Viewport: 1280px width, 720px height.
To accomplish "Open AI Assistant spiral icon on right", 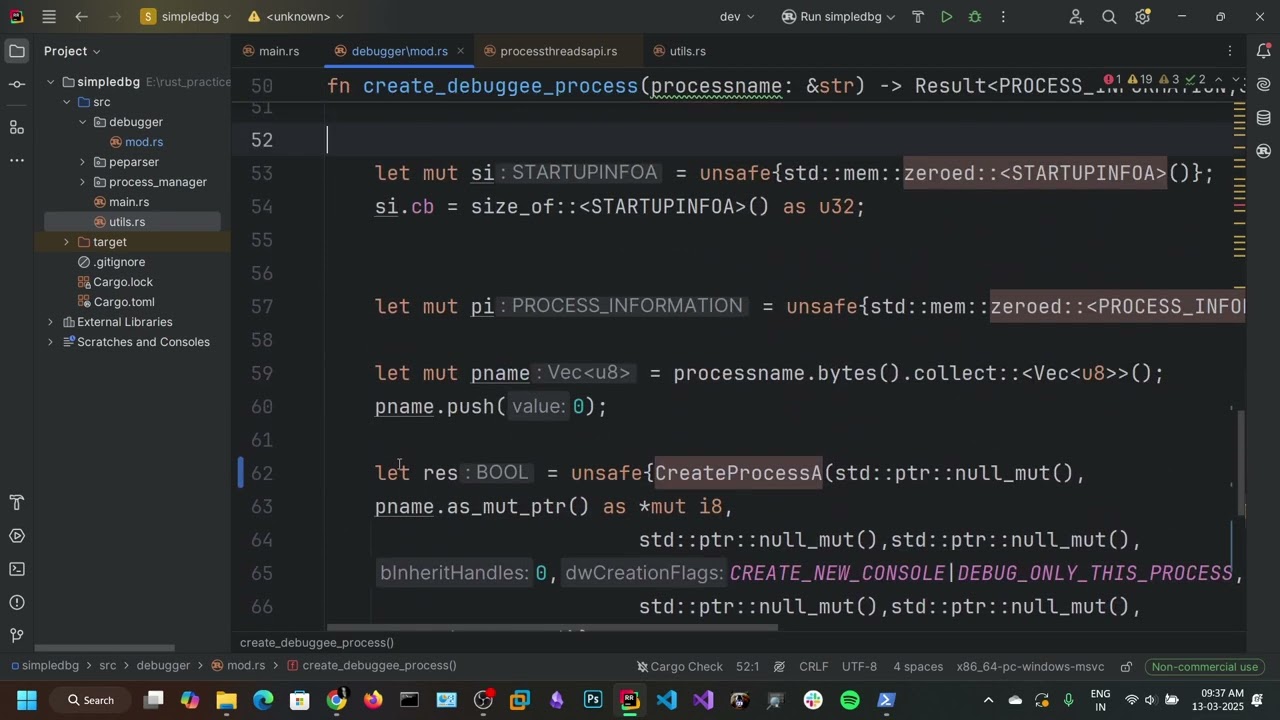I will click(1263, 84).
